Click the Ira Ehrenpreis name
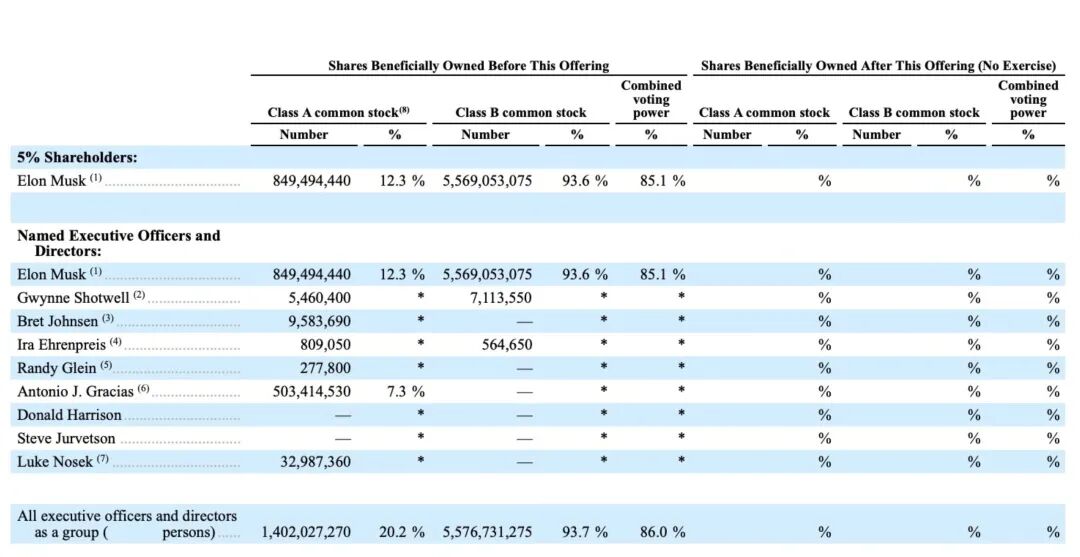1080x557 pixels. [61, 345]
